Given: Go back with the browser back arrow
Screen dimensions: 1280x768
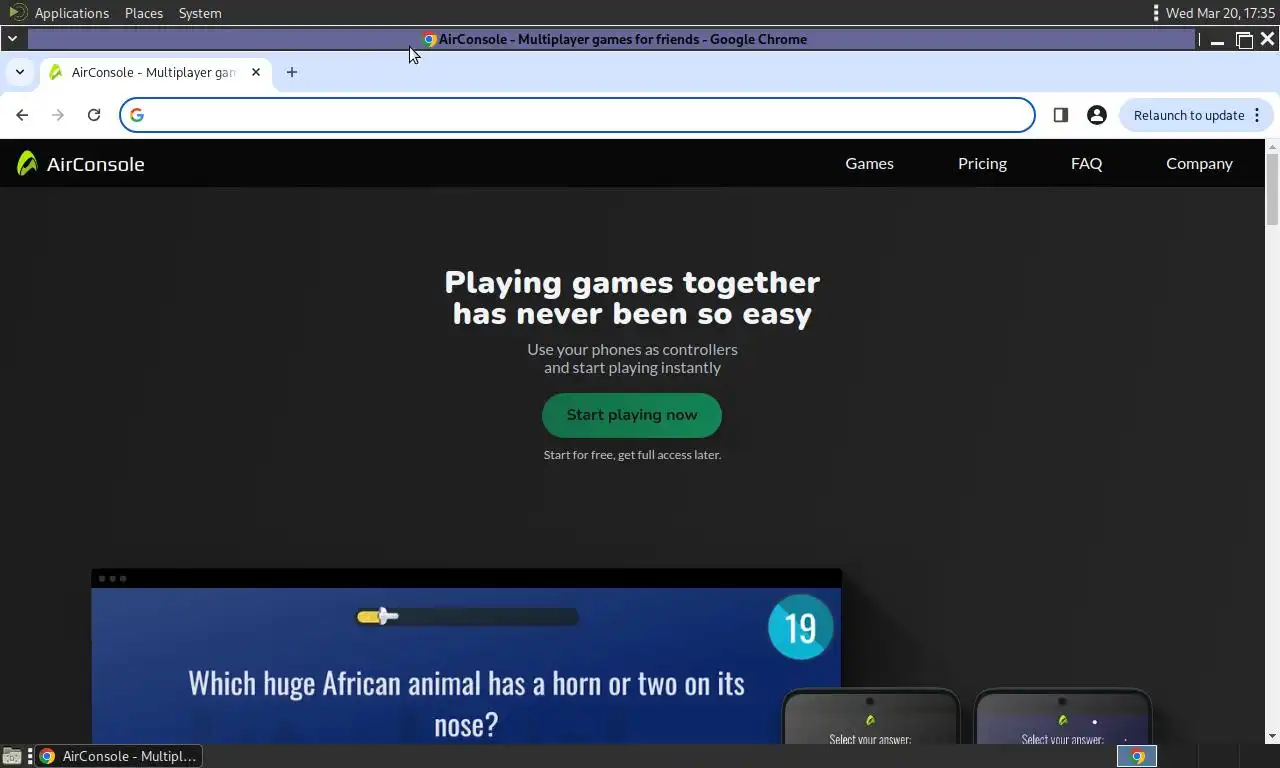Looking at the screenshot, I should tap(22, 115).
